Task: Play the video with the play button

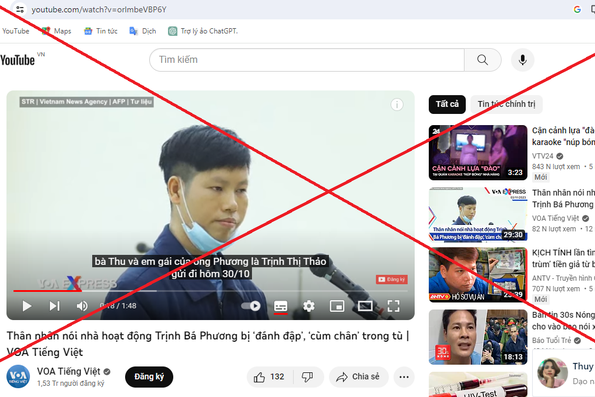Action: 27,306
